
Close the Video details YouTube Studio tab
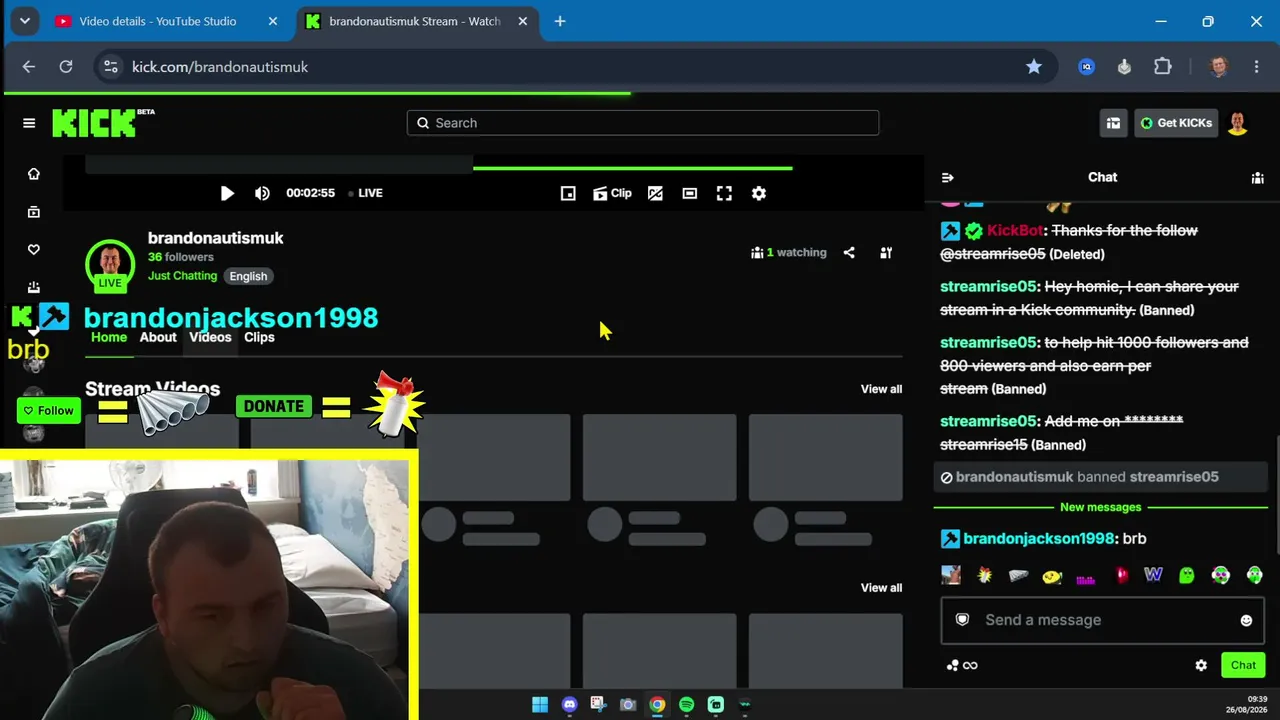tap(273, 21)
